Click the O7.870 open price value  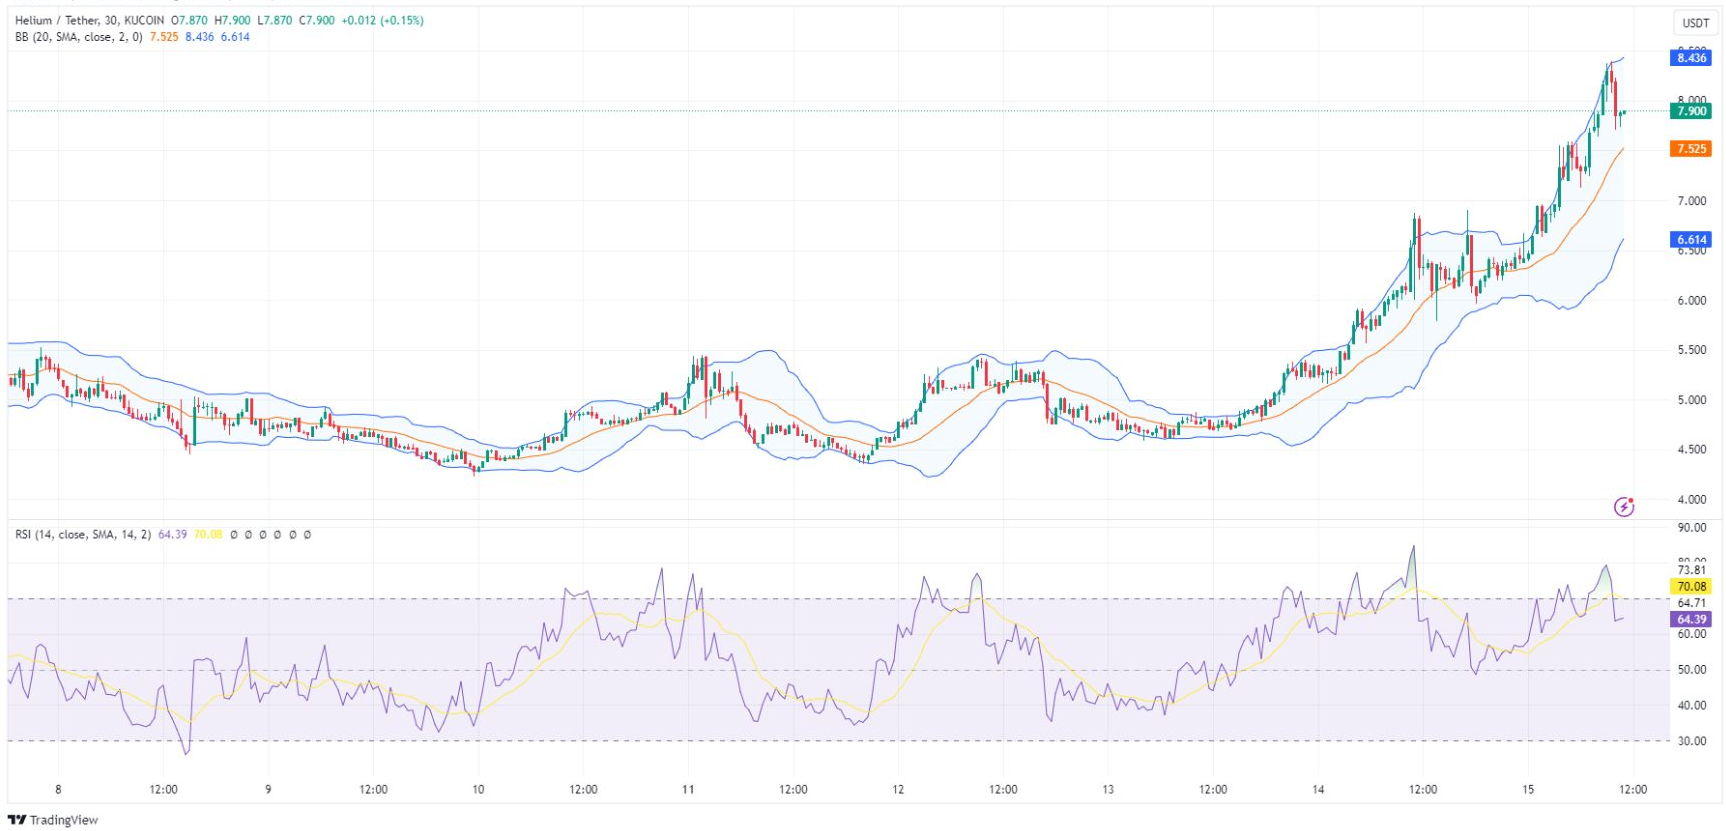click(189, 20)
